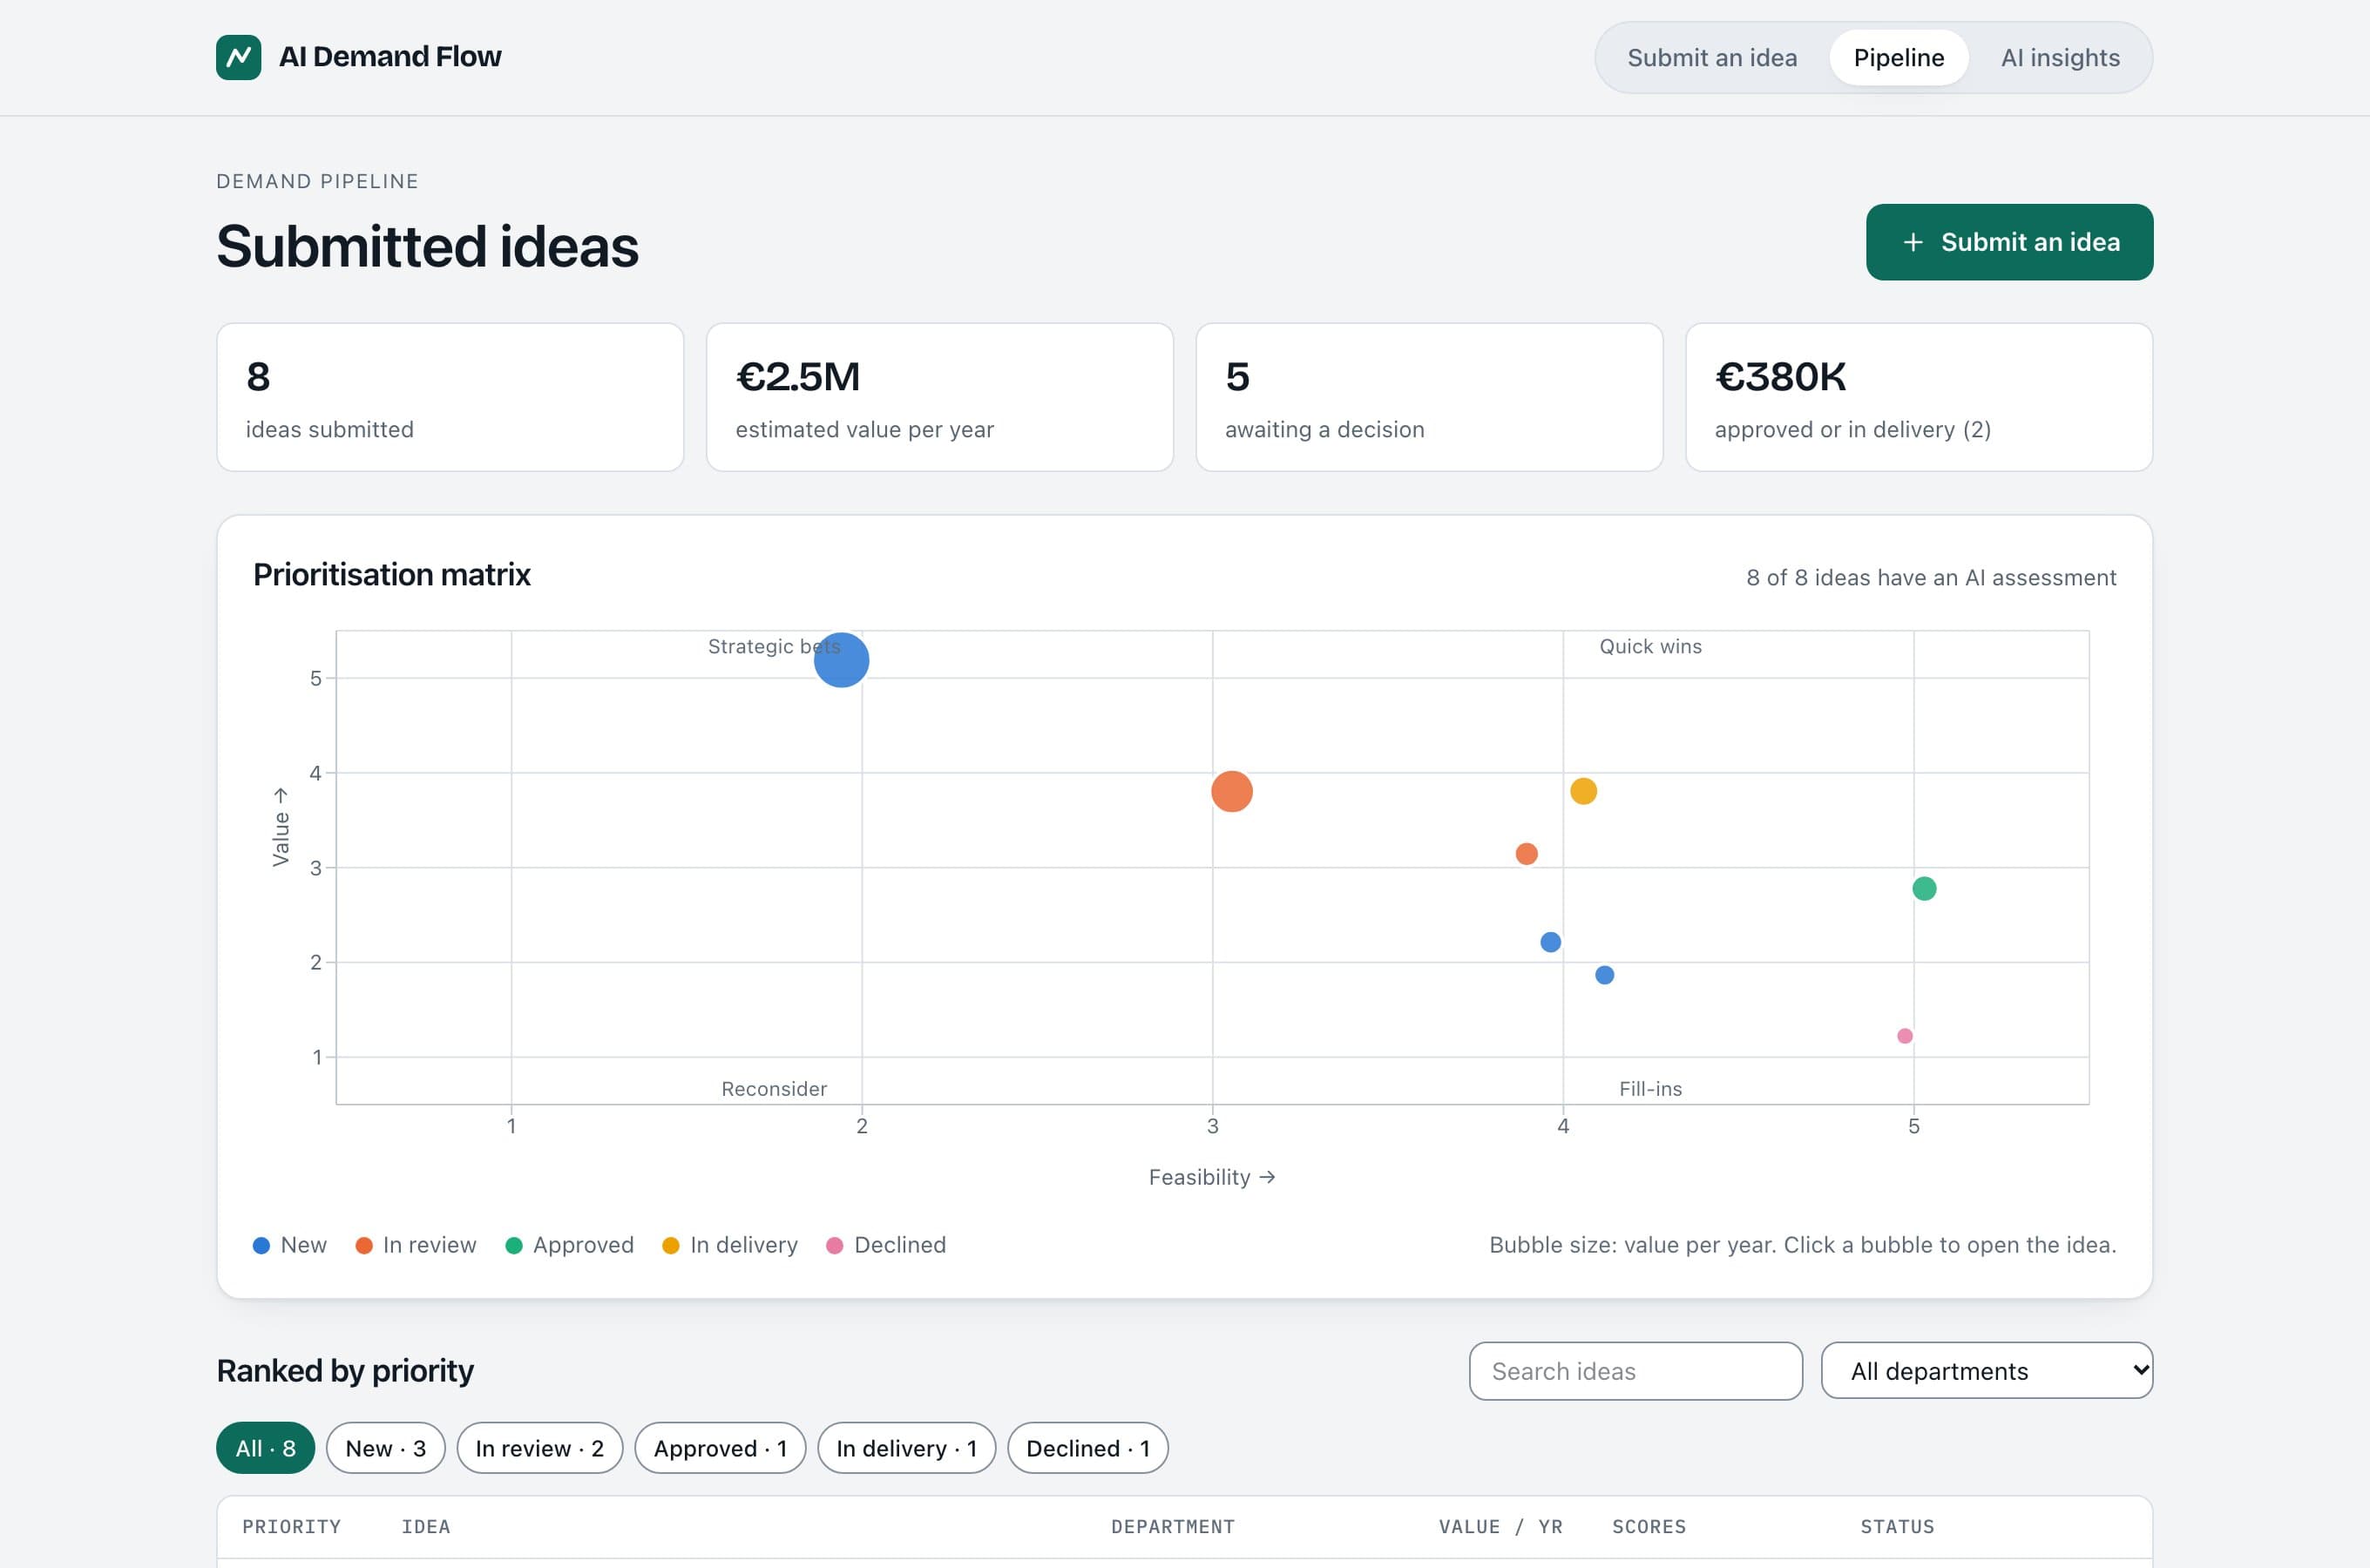This screenshot has height=1568, width=2370.
Task: Open the Submit an idea nav tab
Action: point(1712,58)
